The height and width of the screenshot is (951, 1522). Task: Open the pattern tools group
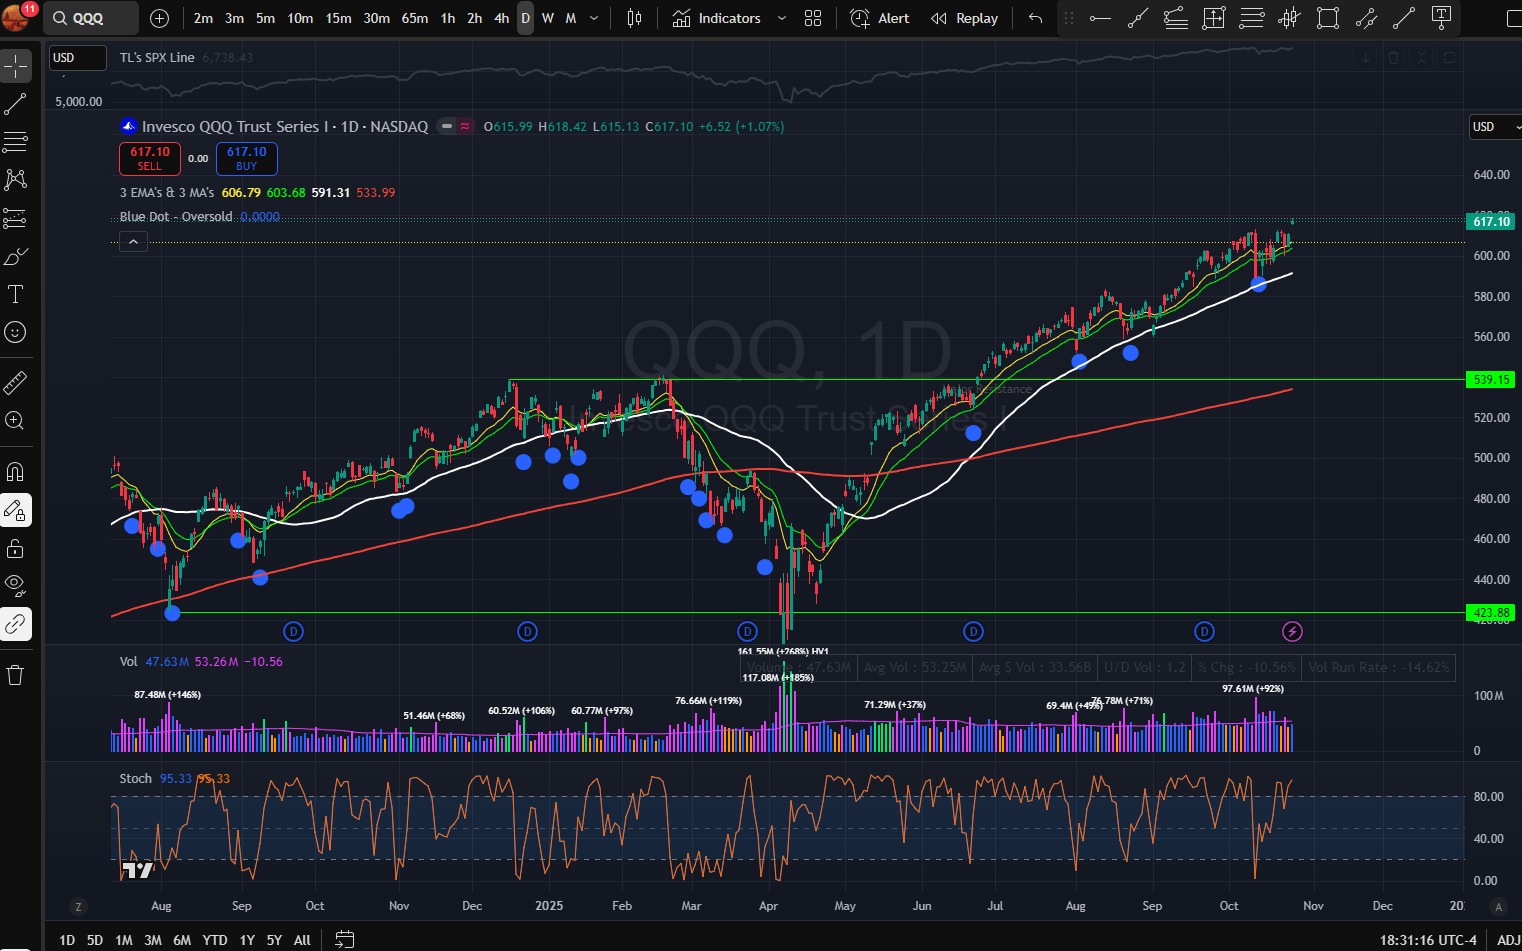(16, 180)
